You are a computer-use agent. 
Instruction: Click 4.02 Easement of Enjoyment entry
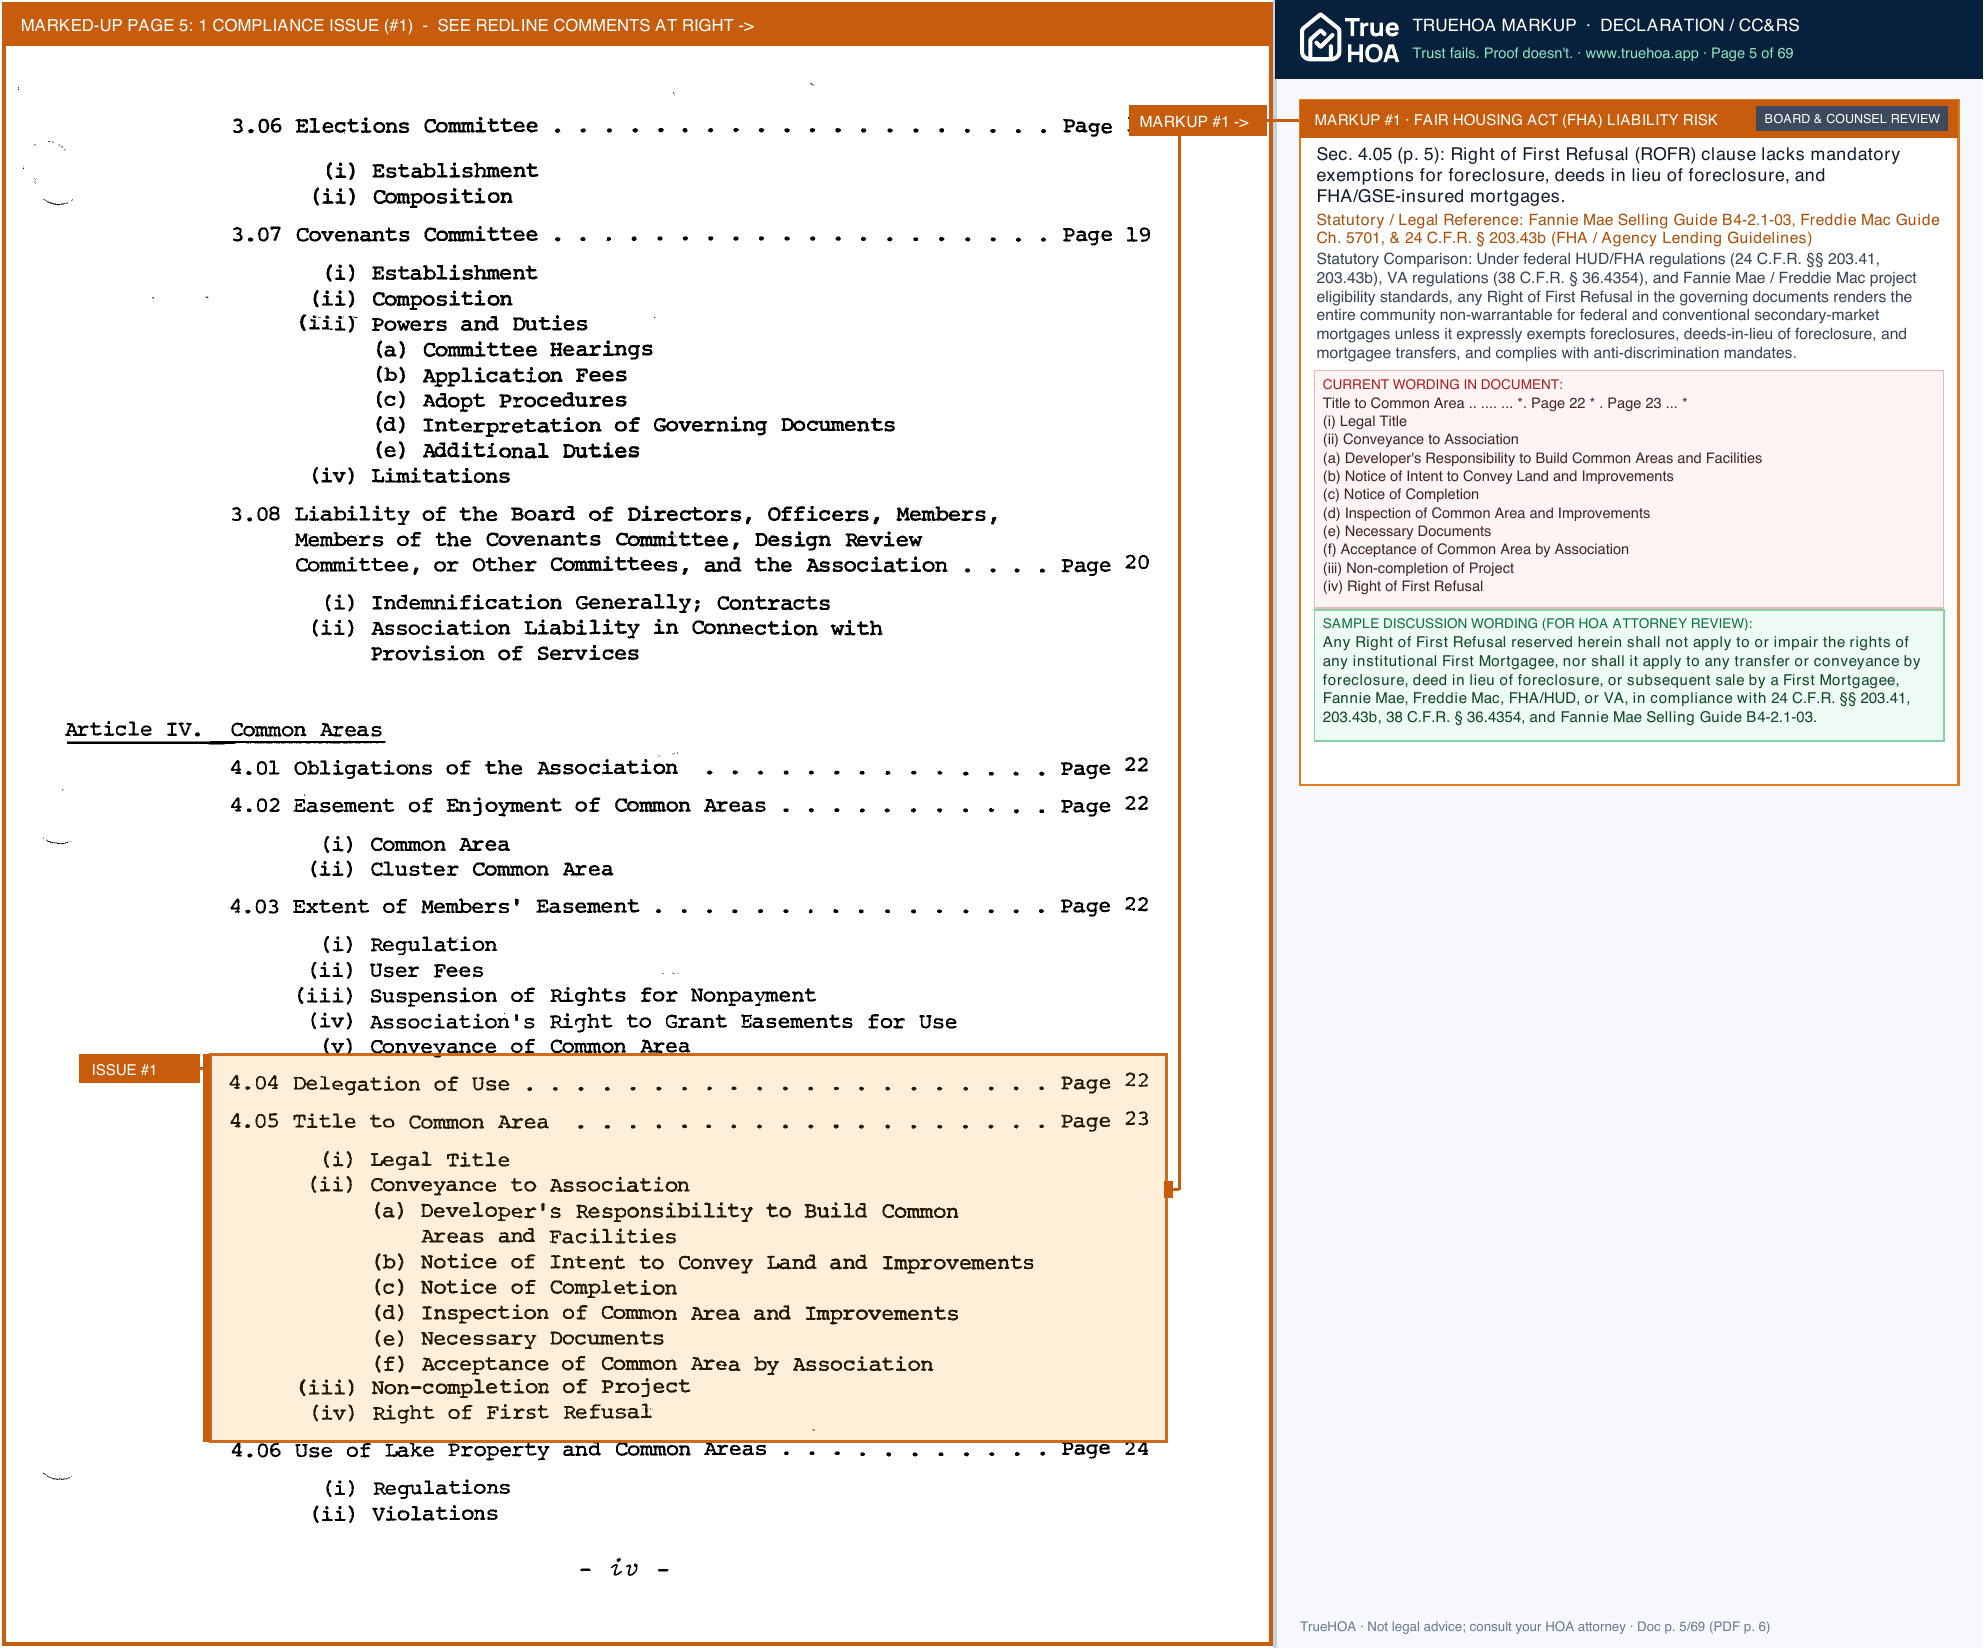click(x=689, y=806)
